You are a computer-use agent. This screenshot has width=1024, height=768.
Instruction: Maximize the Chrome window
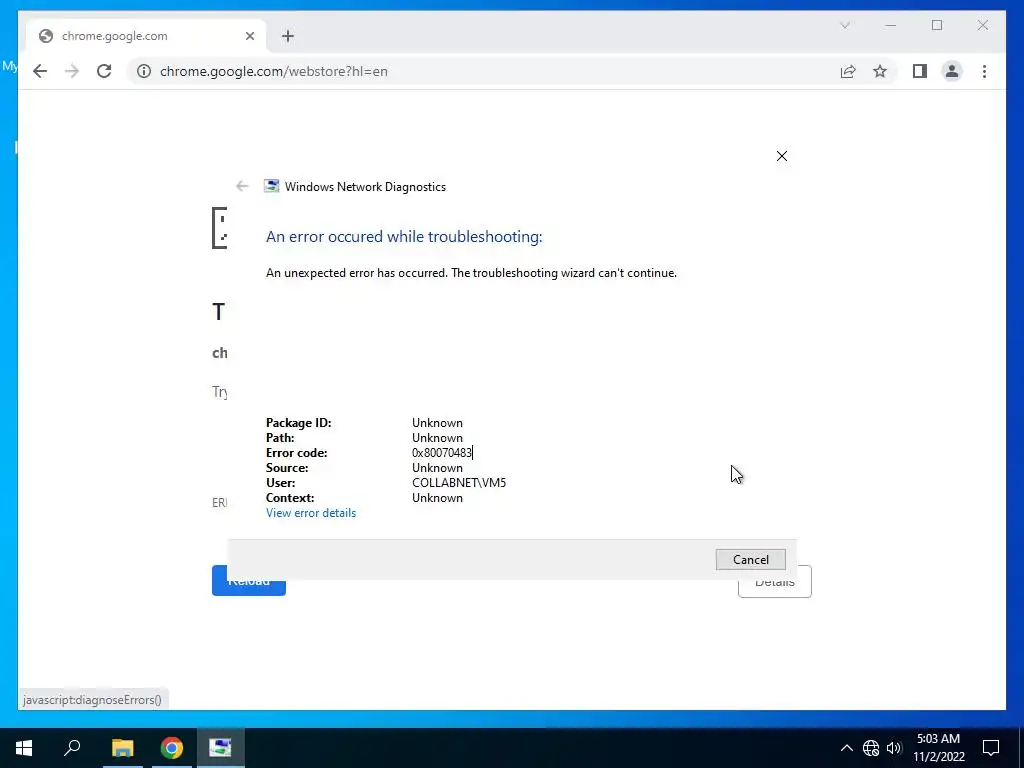point(937,25)
